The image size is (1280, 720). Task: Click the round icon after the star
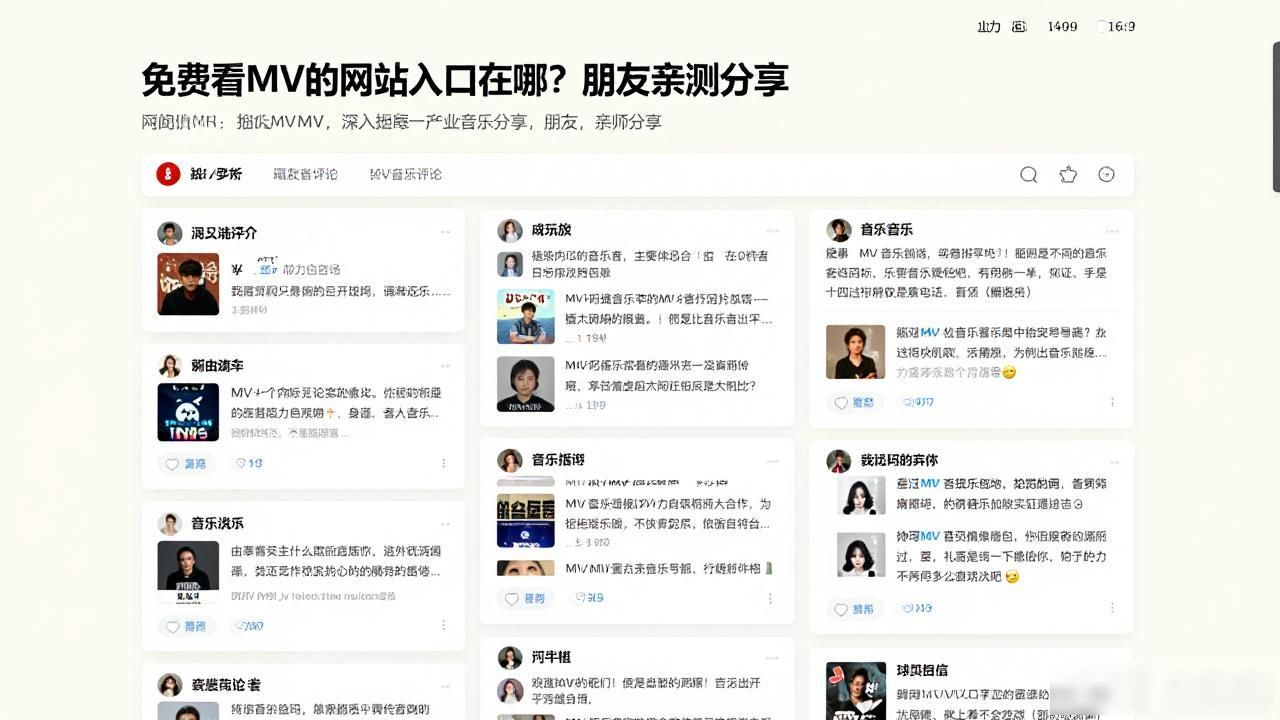[1106, 174]
